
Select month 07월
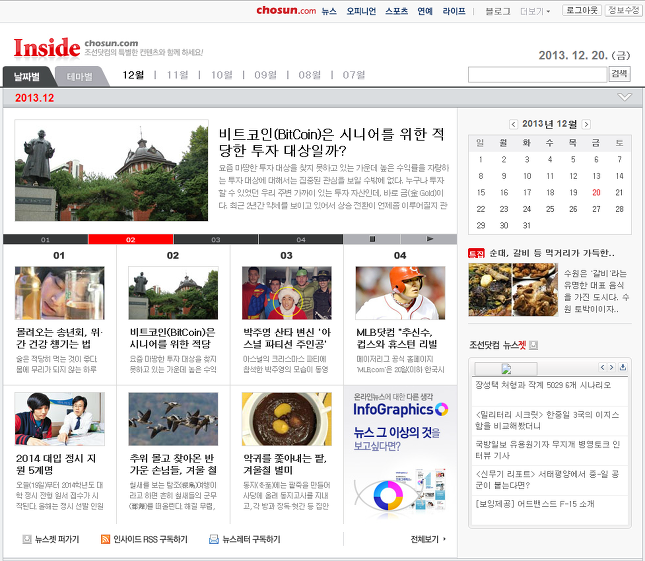point(353,75)
